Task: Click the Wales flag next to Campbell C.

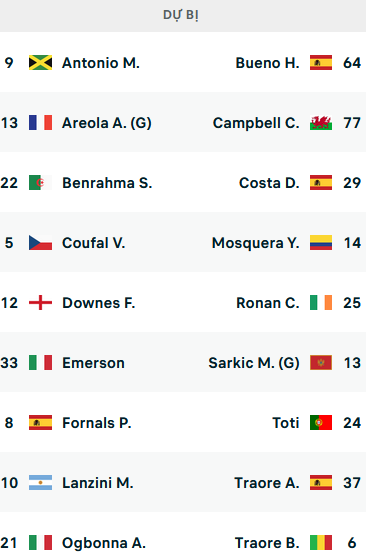Action: coord(321,123)
